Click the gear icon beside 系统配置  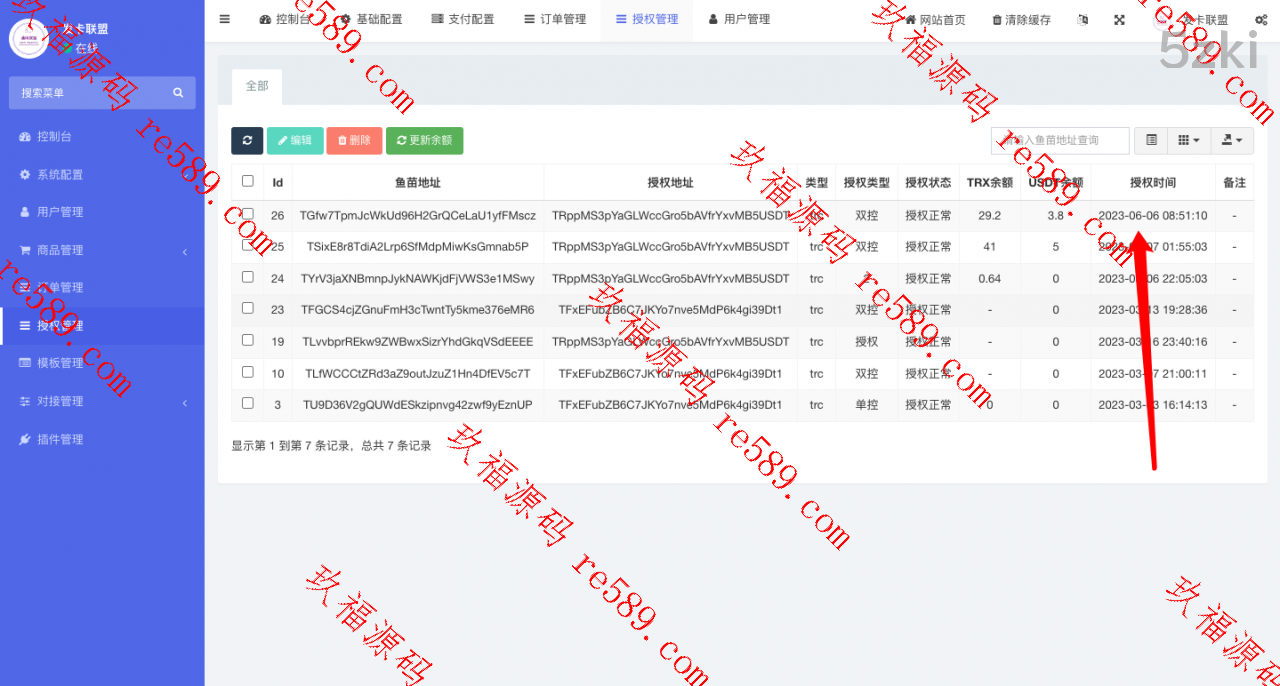[25, 174]
